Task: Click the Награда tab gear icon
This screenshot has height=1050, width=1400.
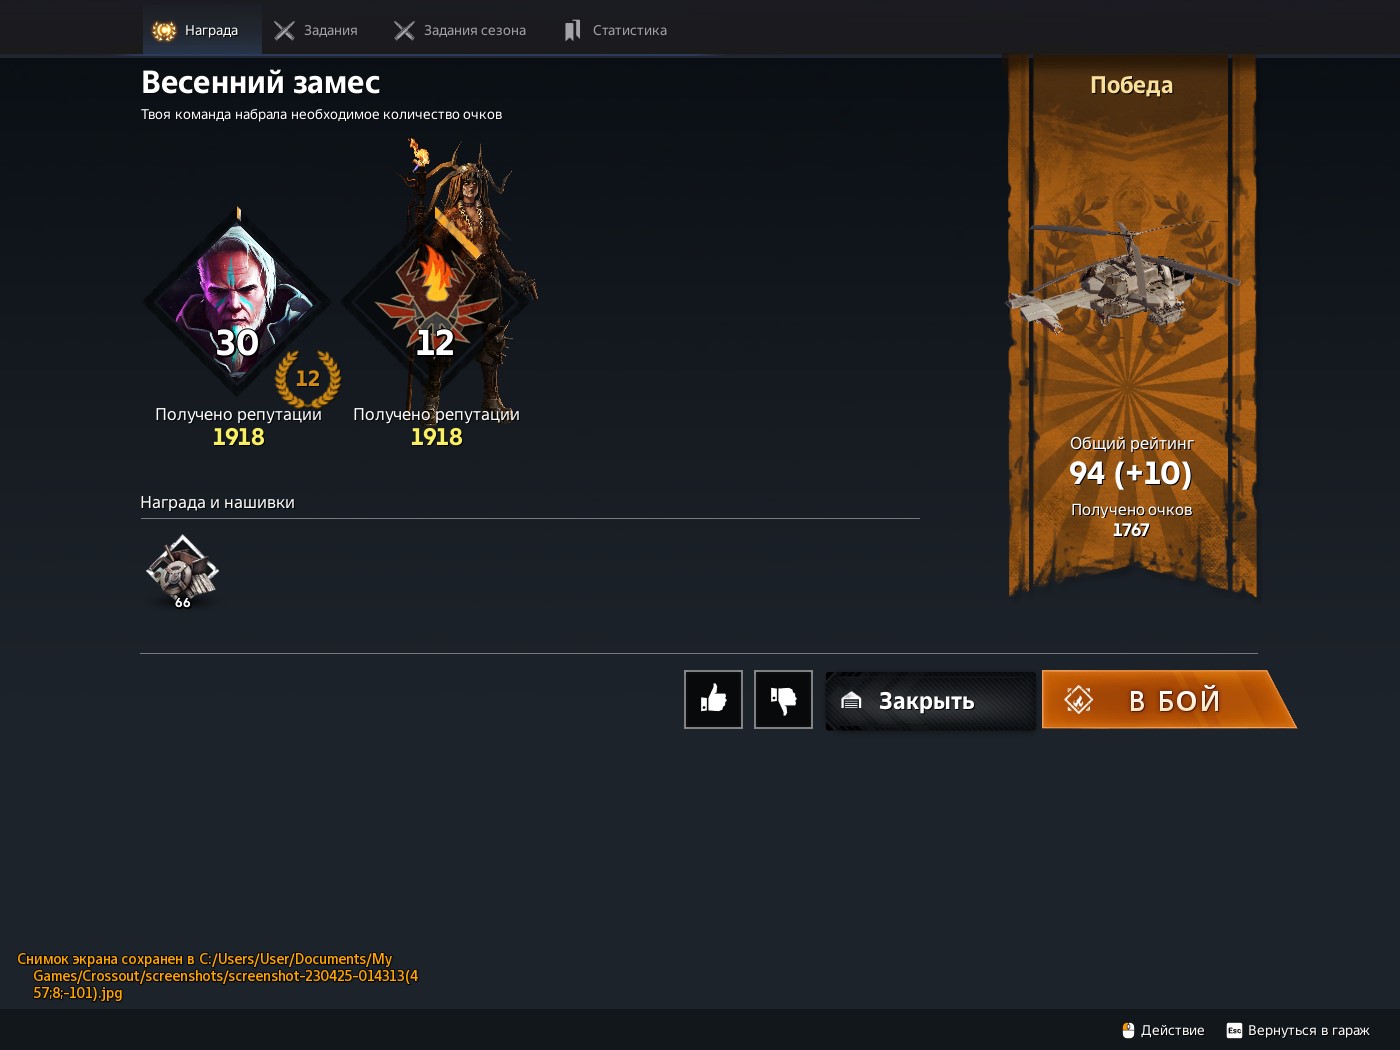Action: pos(164,31)
